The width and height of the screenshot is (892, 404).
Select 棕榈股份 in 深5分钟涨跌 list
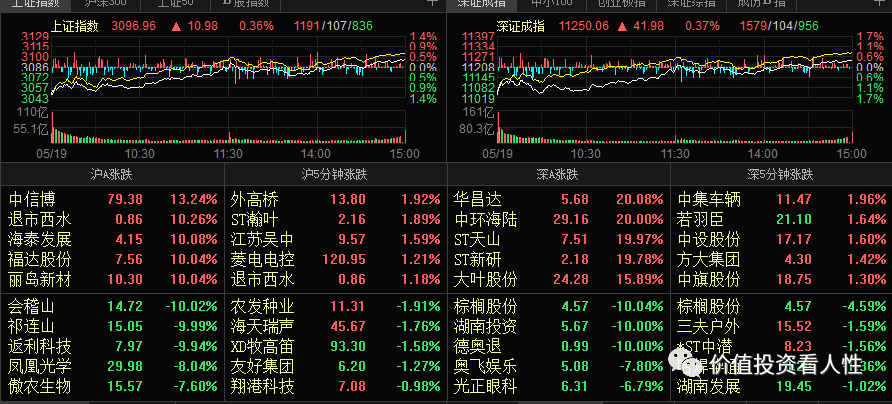(781, 307)
